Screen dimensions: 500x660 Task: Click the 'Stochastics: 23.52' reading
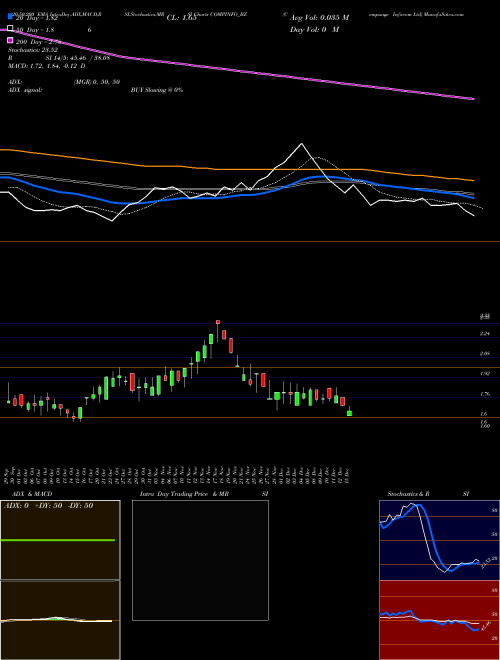[x=32, y=50]
